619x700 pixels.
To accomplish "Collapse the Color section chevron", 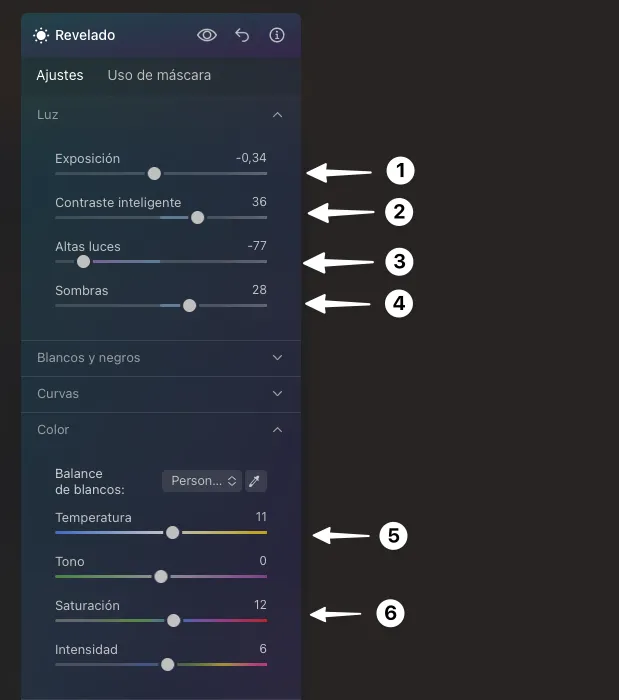I will (277, 429).
